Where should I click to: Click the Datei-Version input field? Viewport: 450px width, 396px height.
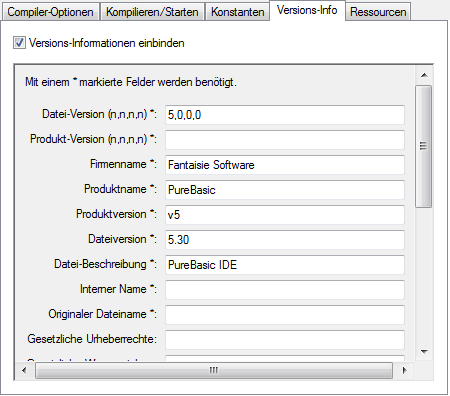(285, 115)
